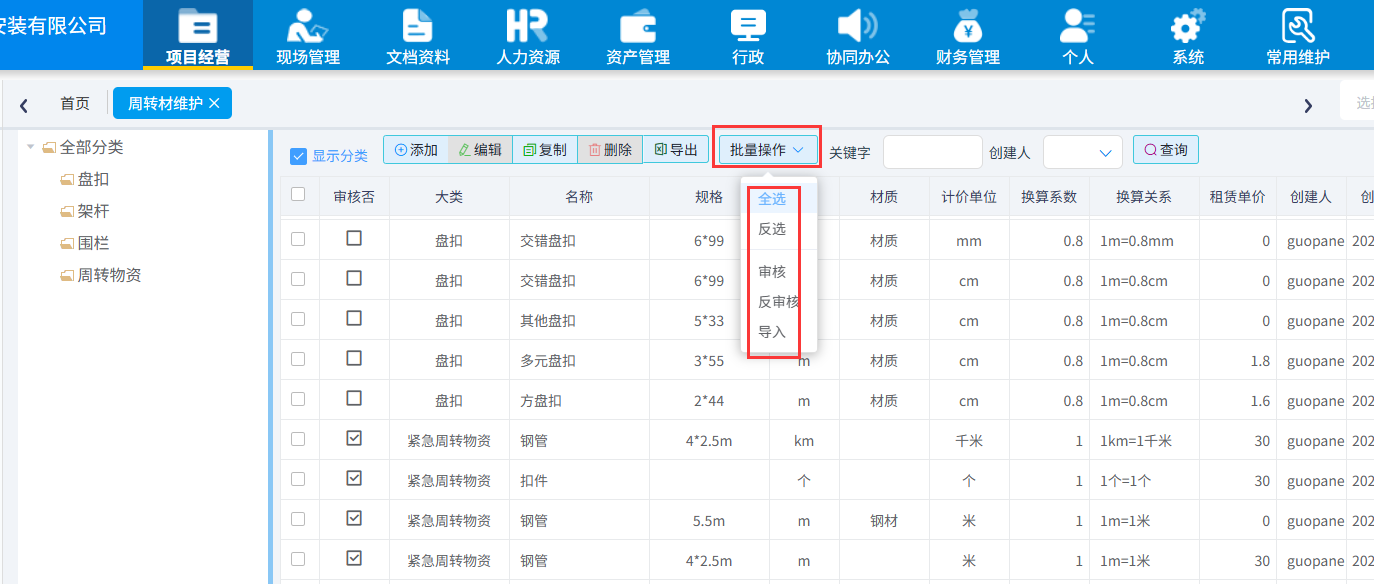Click the 导出 button
The height and width of the screenshot is (584, 1374).
[x=675, y=150]
